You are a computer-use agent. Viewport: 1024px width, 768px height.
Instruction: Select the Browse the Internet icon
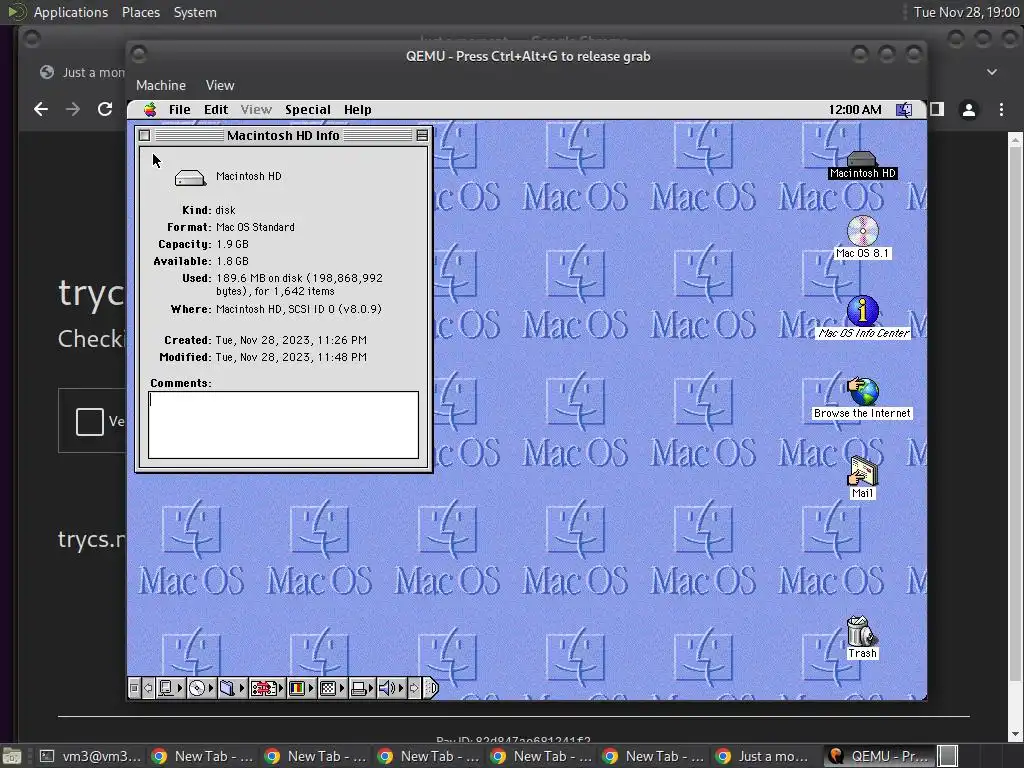(x=863, y=398)
